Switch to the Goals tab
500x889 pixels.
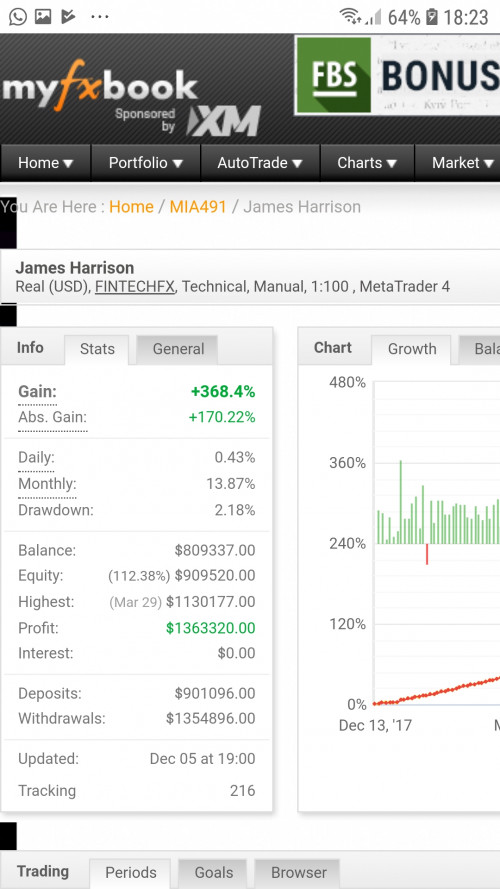tap(213, 873)
